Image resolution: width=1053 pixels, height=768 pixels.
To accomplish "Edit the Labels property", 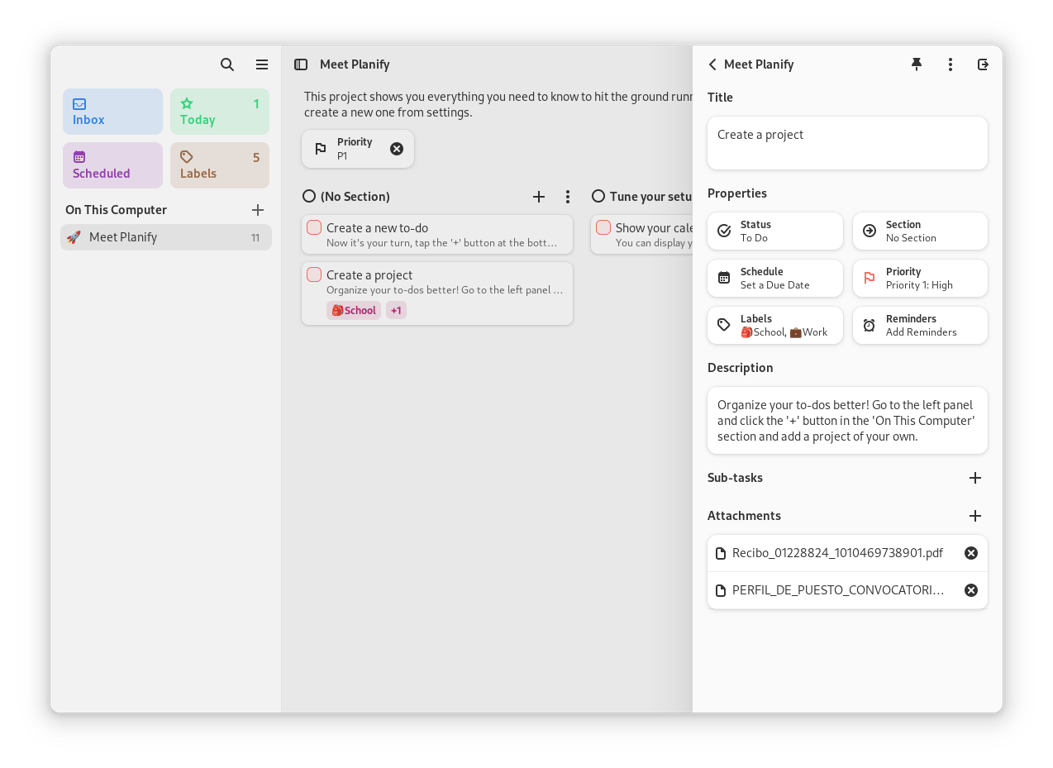I will [x=775, y=326].
